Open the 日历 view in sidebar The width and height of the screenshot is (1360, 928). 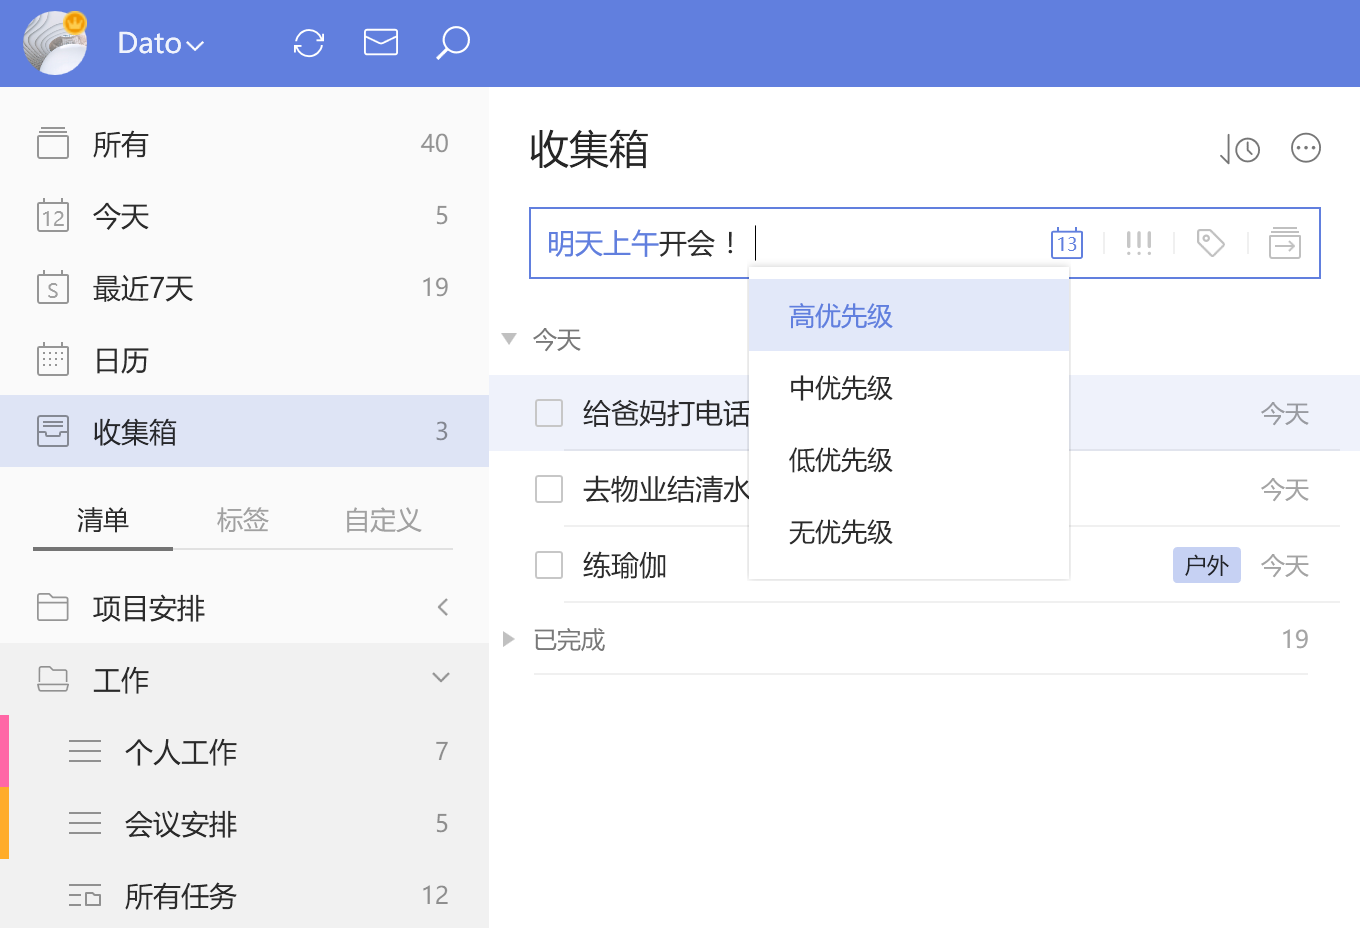[x=120, y=360]
